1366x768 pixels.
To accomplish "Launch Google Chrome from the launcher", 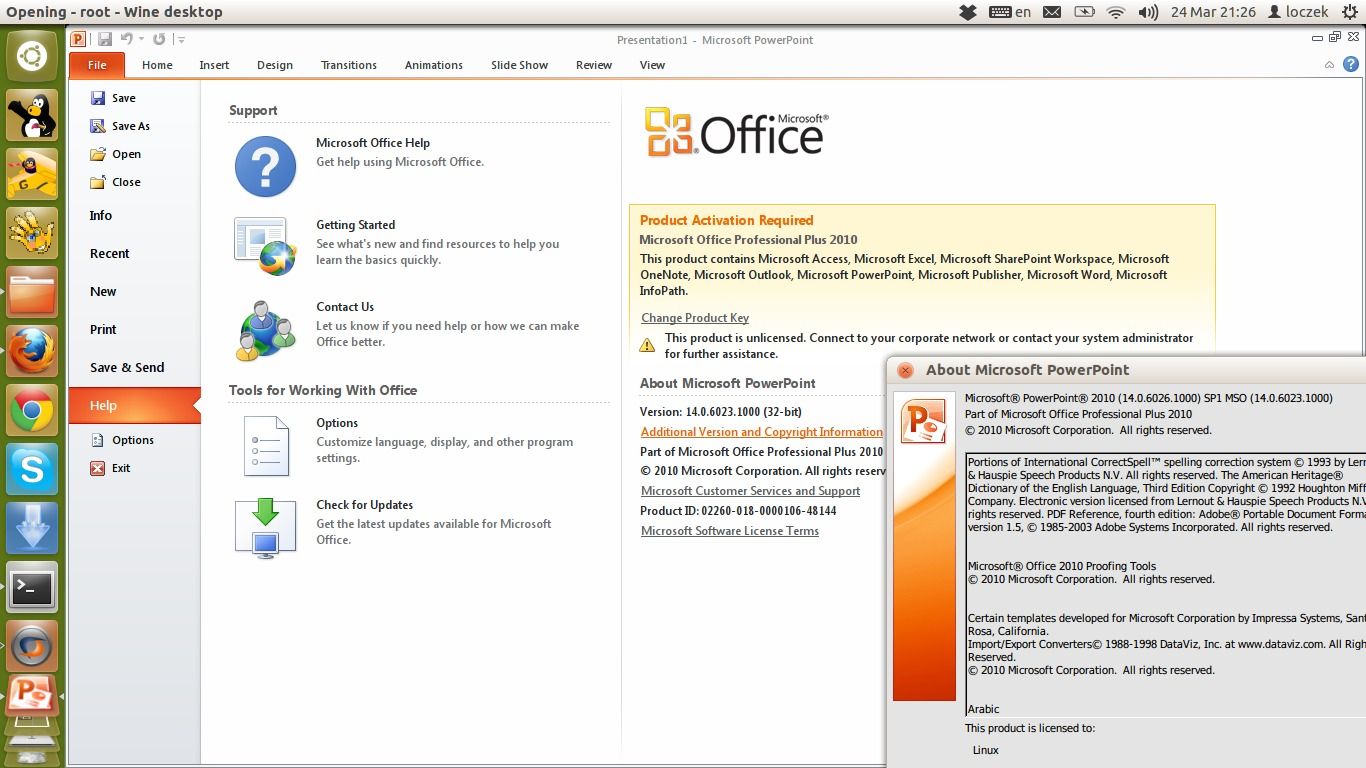I will [x=32, y=410].
